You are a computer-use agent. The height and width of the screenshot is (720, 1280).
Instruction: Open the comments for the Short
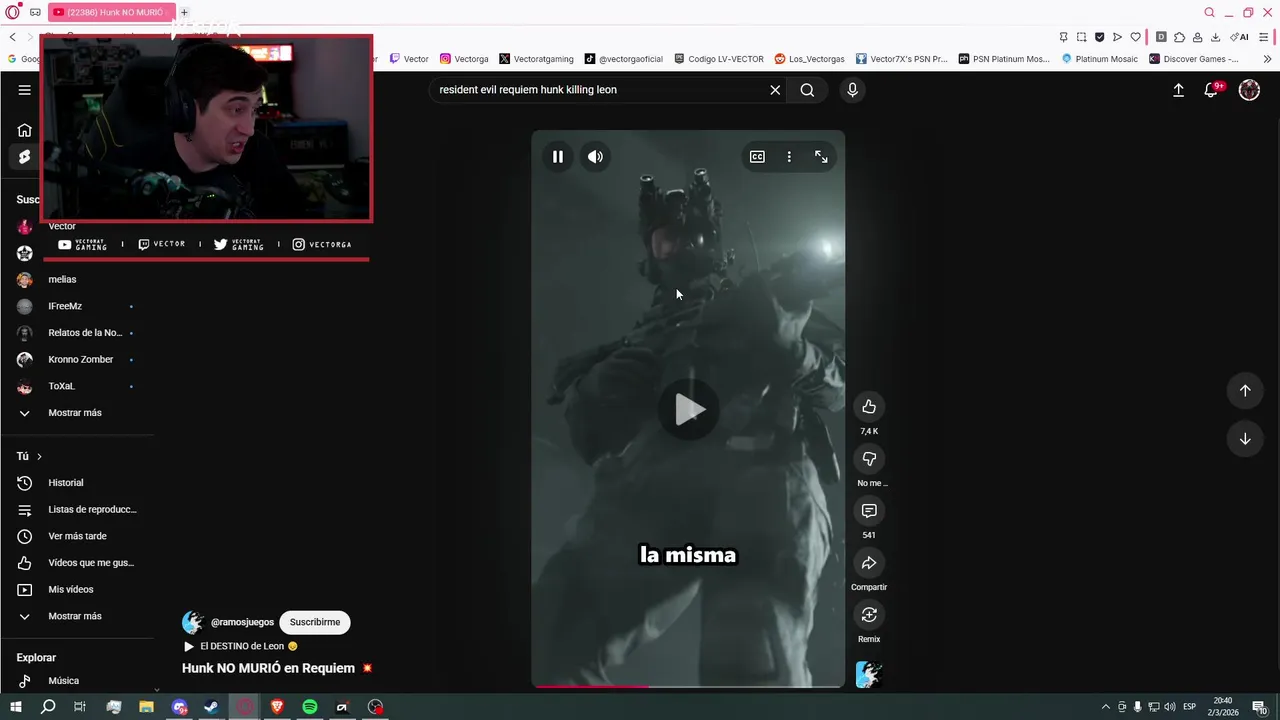869,511
